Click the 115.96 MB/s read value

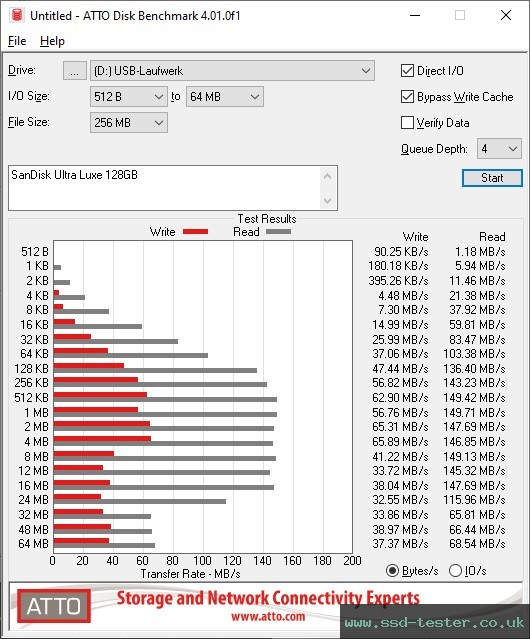[474, 500]
